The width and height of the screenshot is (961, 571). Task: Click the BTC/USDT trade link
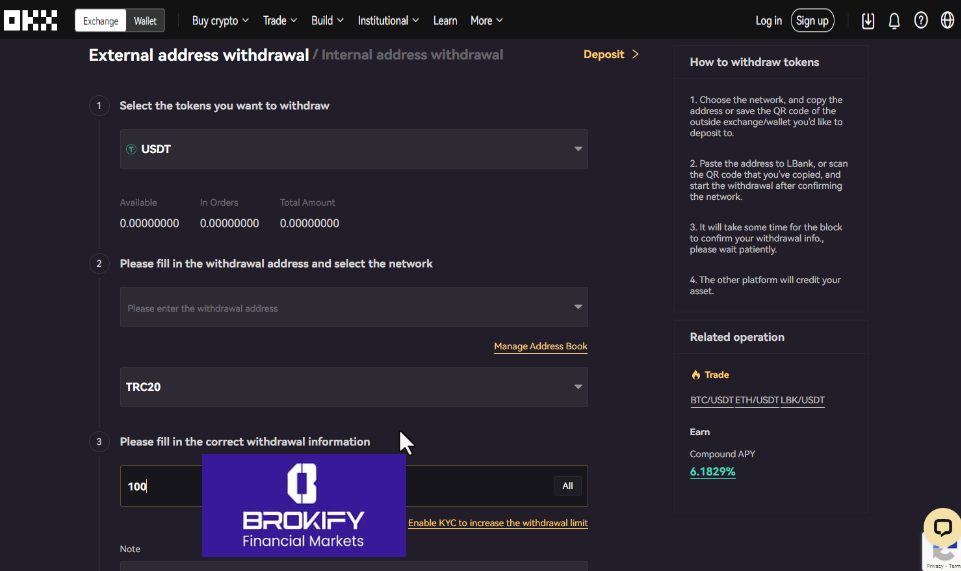coord(711,400)
